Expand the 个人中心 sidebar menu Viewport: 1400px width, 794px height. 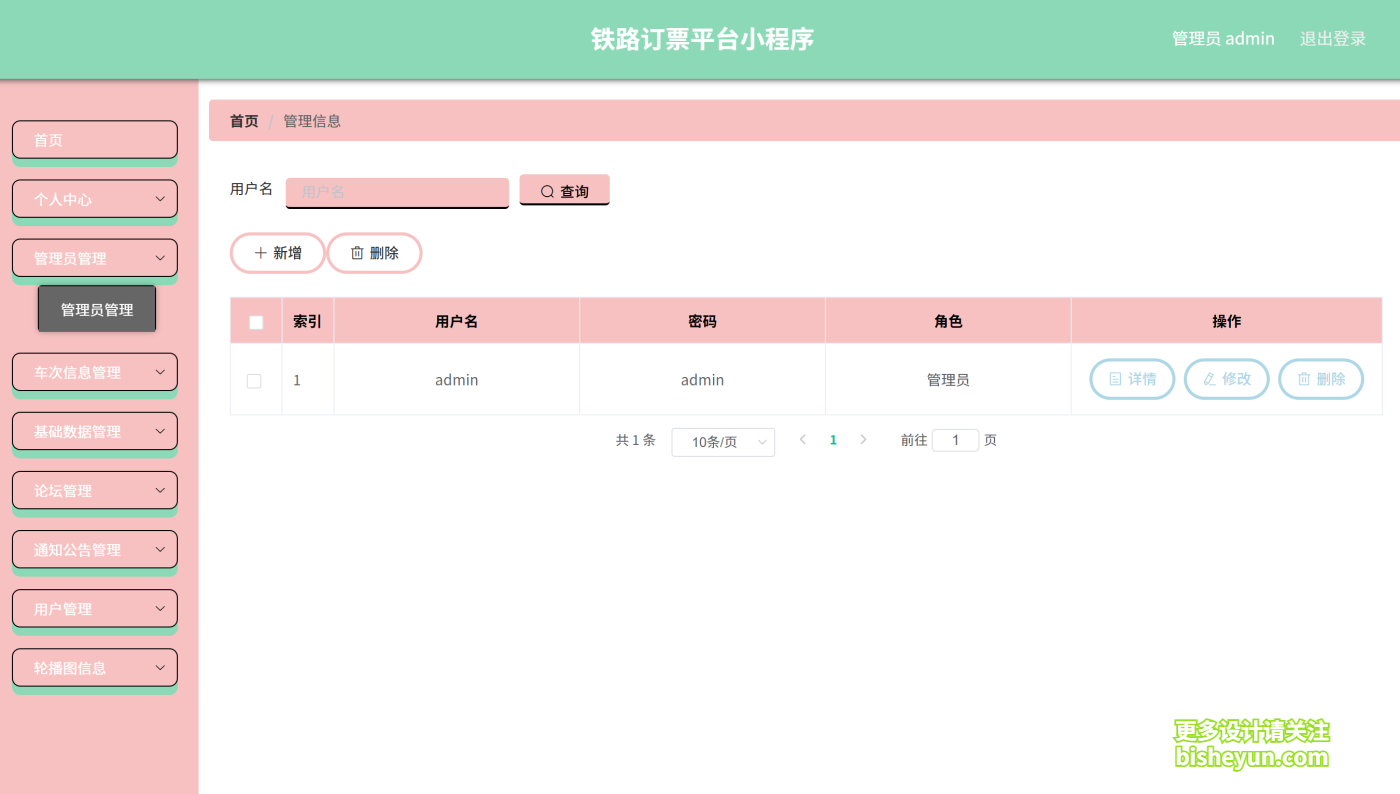[x=94, y=199]
